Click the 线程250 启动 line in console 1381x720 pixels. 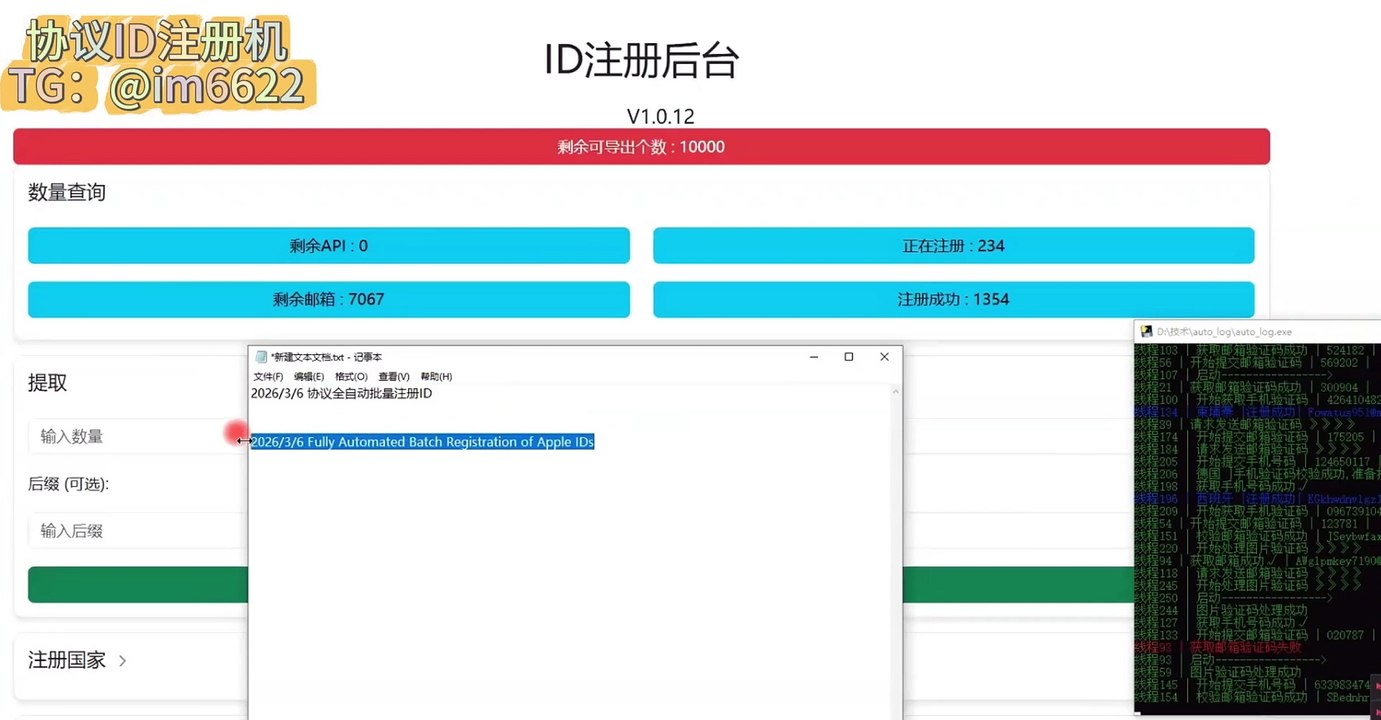click(1233, 598)
